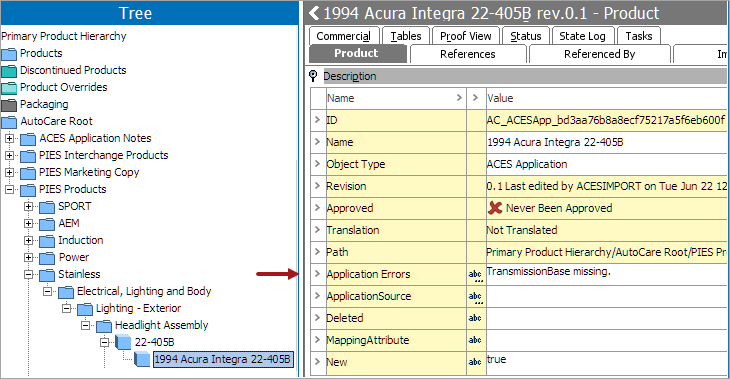Viewport: 730px width, 379px height.
Task: Click the Product Overrides folder icon
Action: (9, 88)
